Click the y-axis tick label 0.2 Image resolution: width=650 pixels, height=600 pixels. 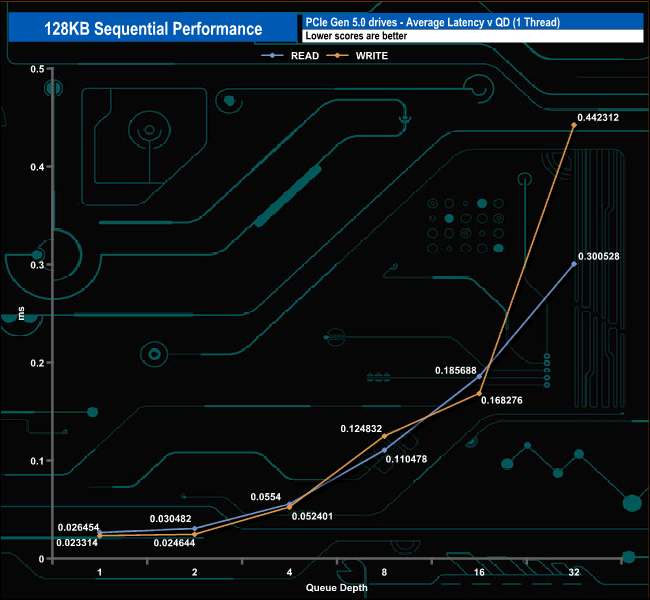coord(37,363)
